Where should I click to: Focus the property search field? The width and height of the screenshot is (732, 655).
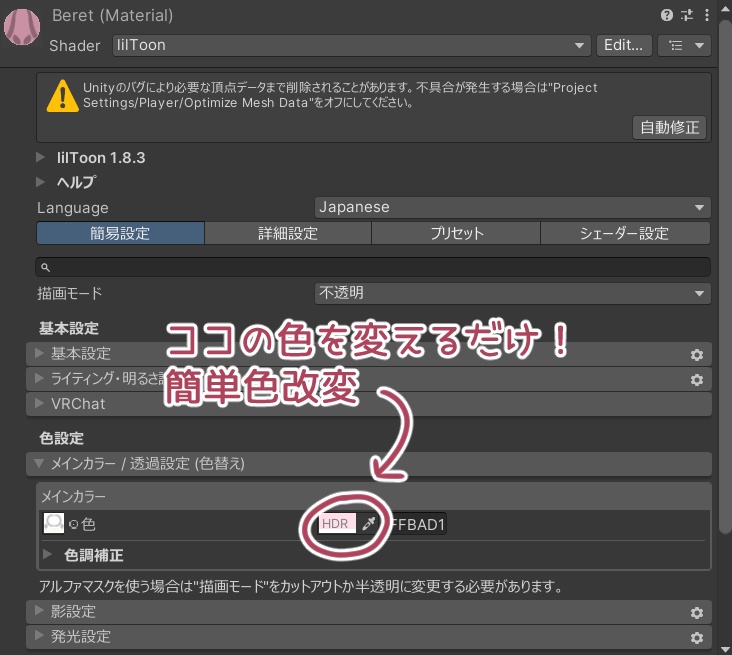[x=373, y=267]
